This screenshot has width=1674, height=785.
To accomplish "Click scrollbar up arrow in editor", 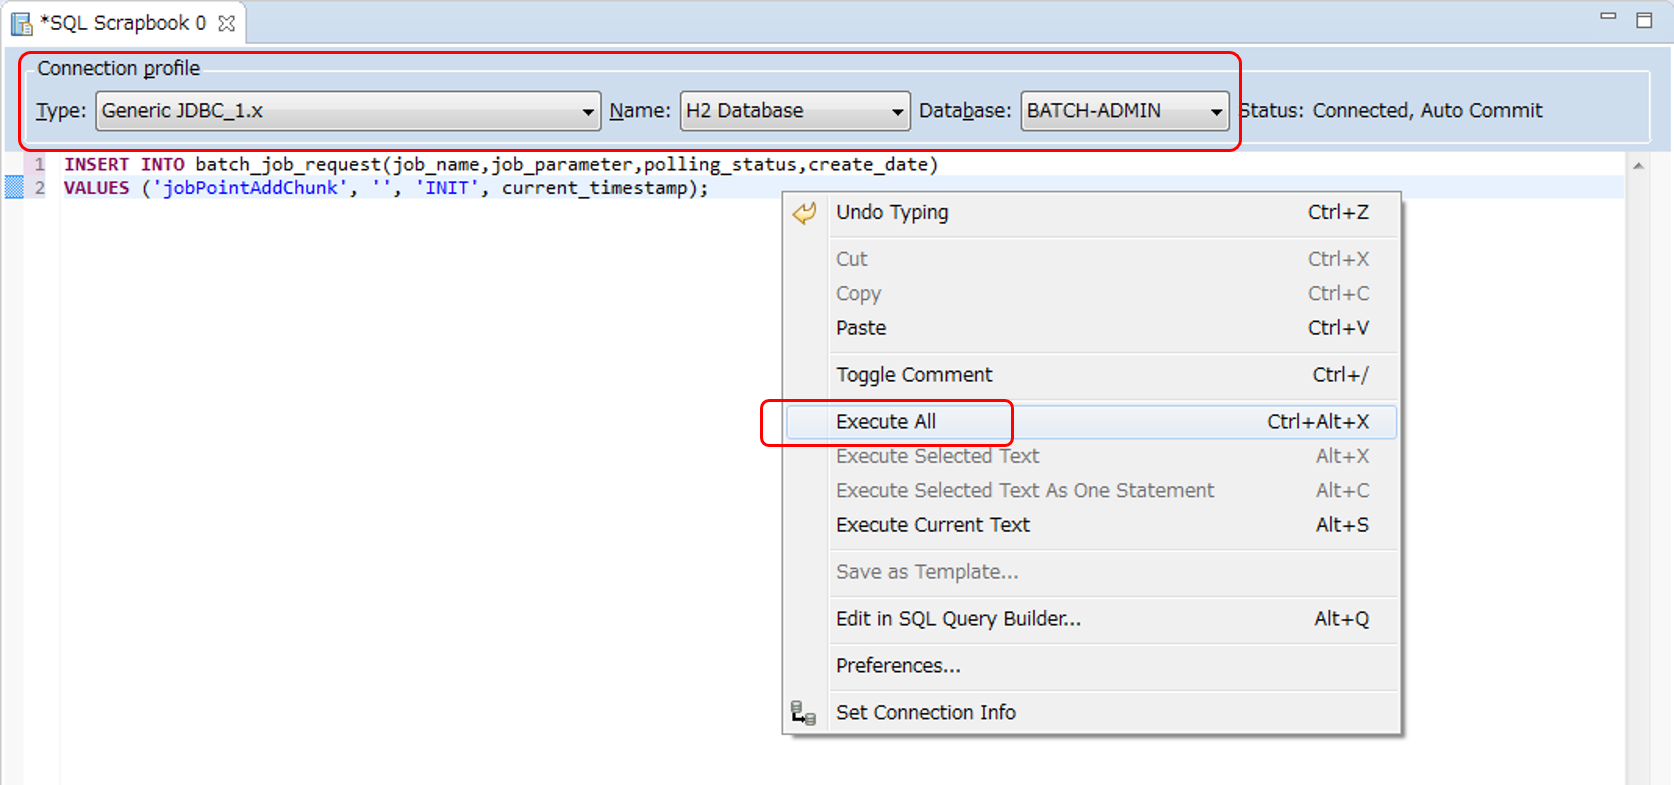I will [1638, 166].
